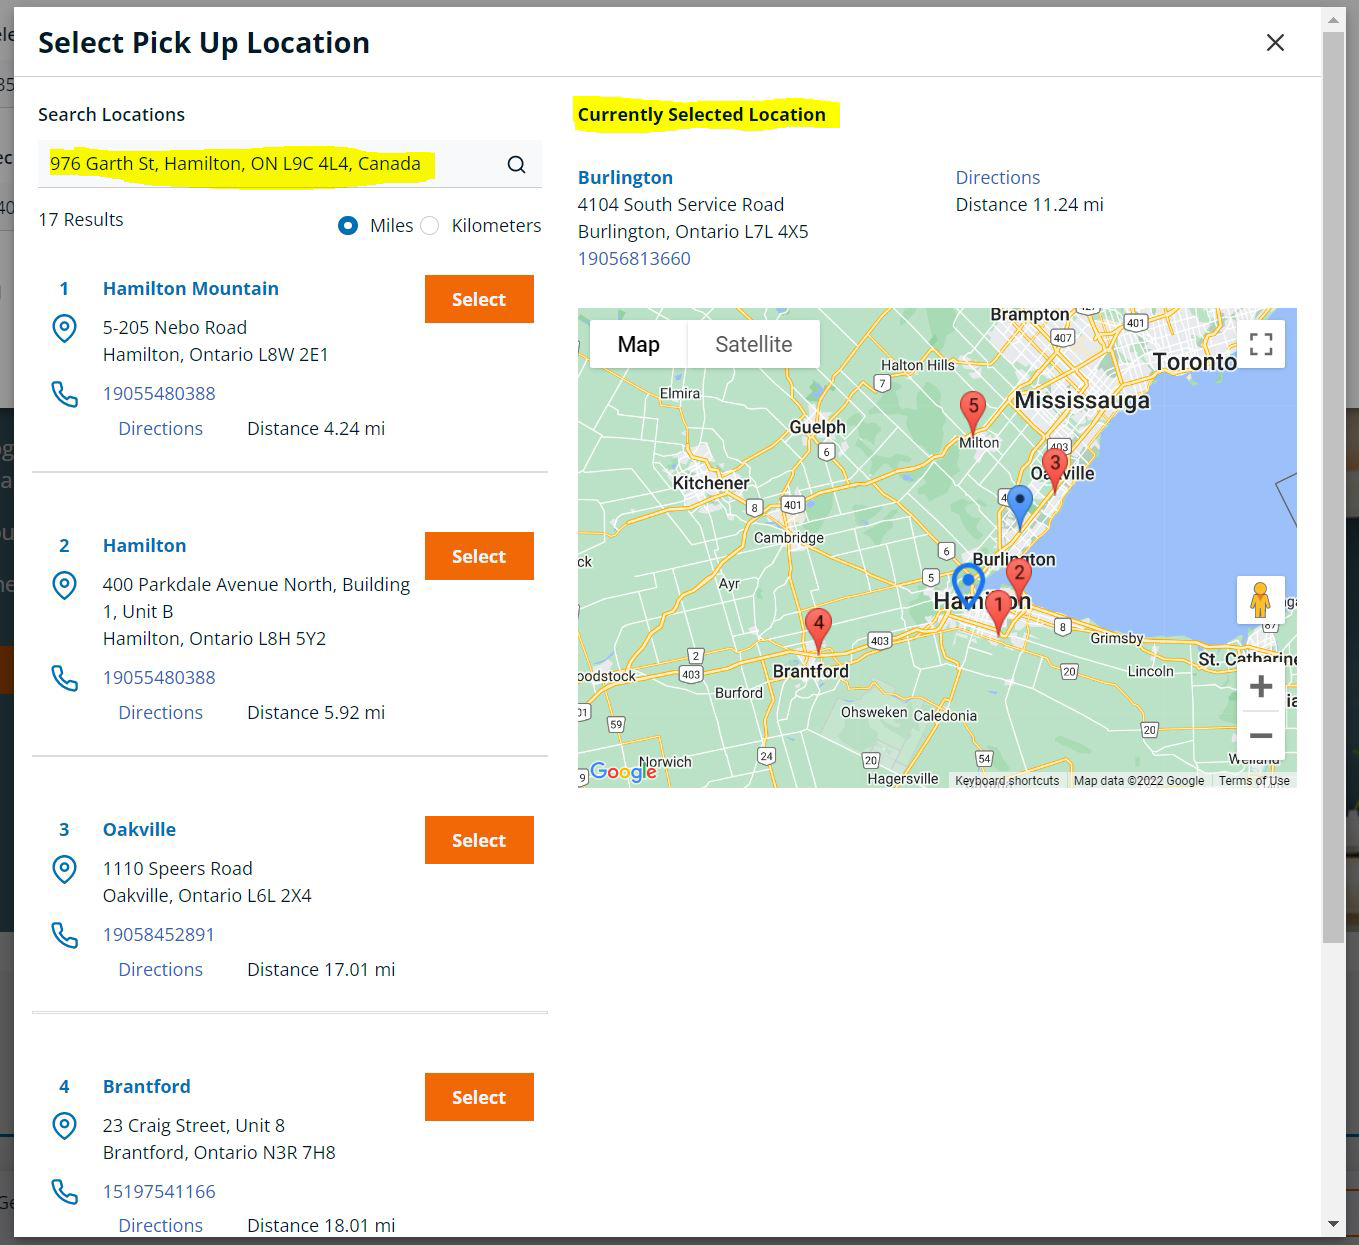Click red map marker 3 at Oakville
Image resolution: width=1359 pixels, height=1245 pixels.
[x=1054, y=470]
